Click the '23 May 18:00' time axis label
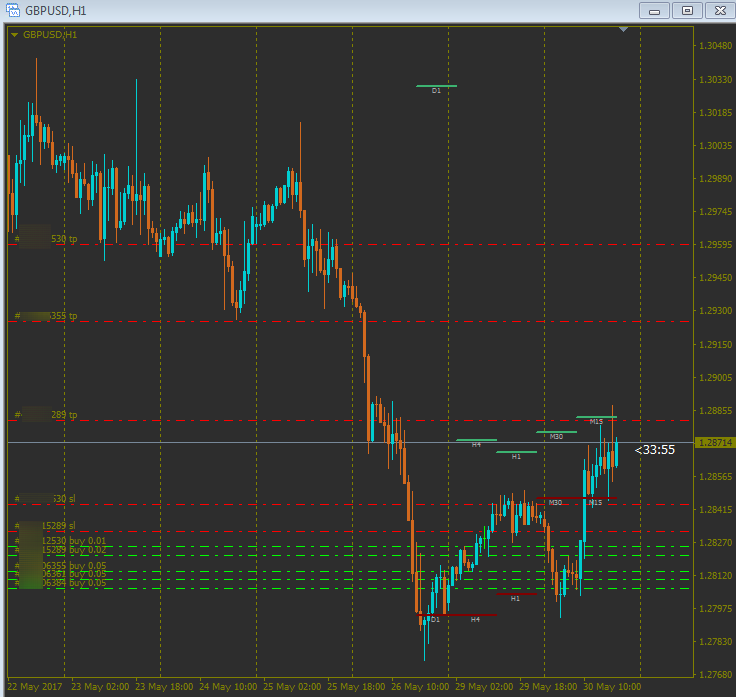This screenshot has width=736, height=697. point(164,687)
